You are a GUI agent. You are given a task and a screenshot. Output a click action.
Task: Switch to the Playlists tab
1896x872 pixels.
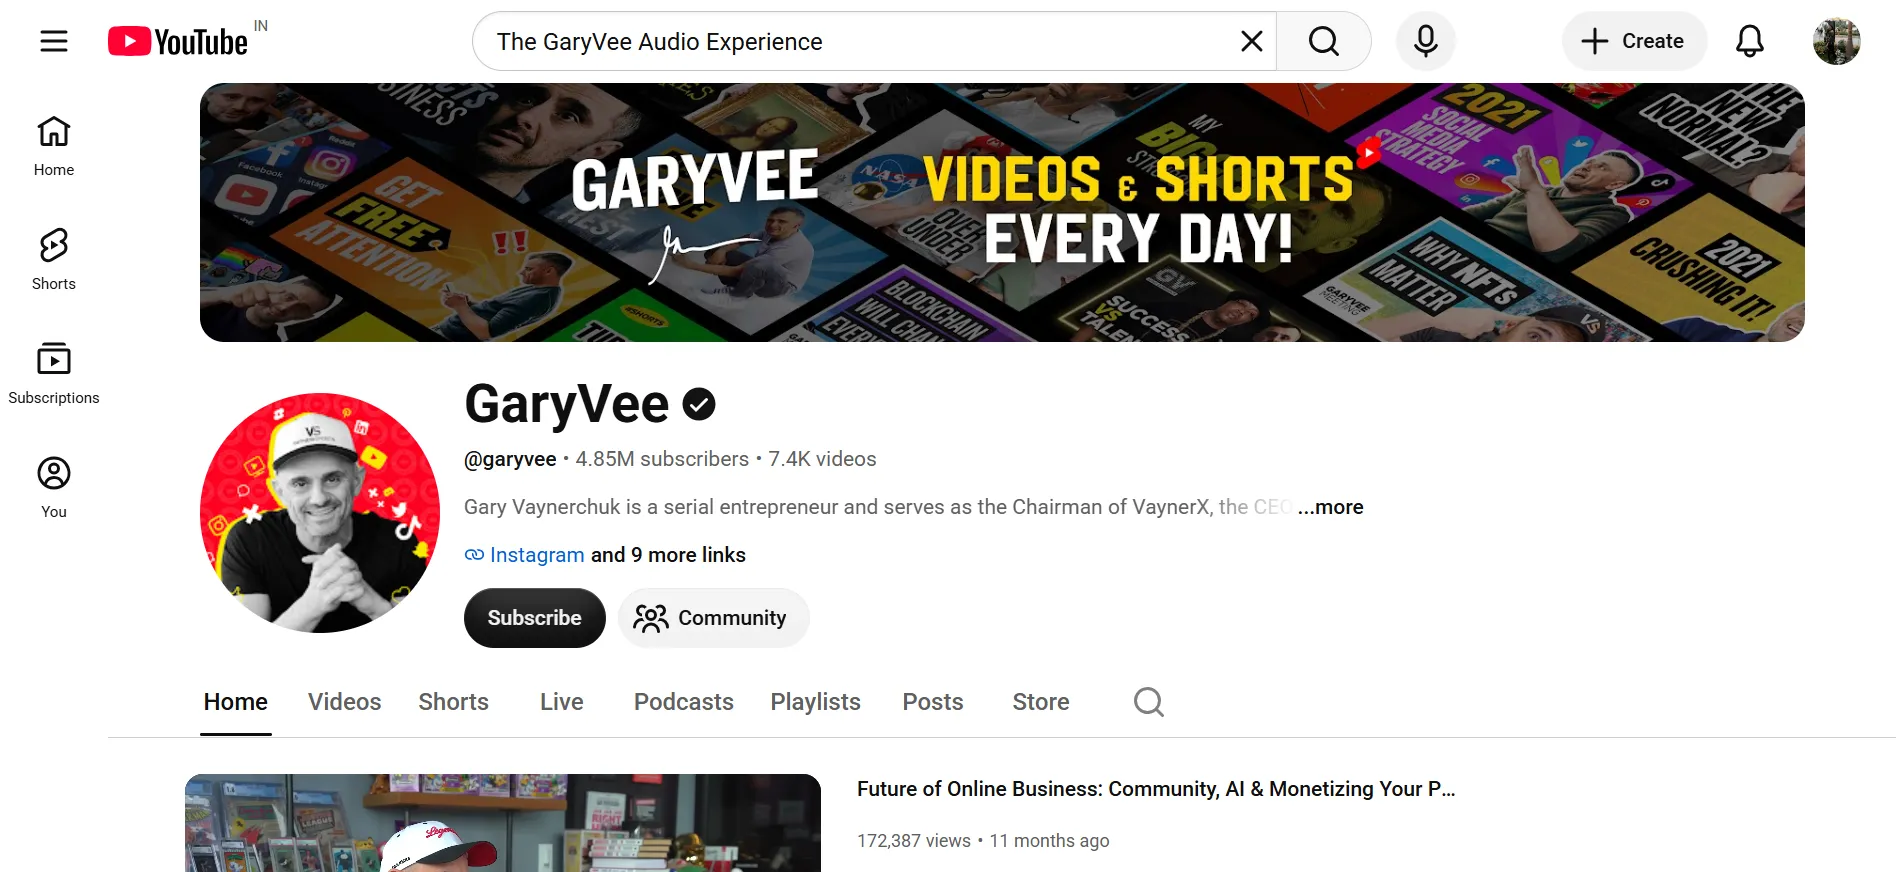click(x=816, y=702)
